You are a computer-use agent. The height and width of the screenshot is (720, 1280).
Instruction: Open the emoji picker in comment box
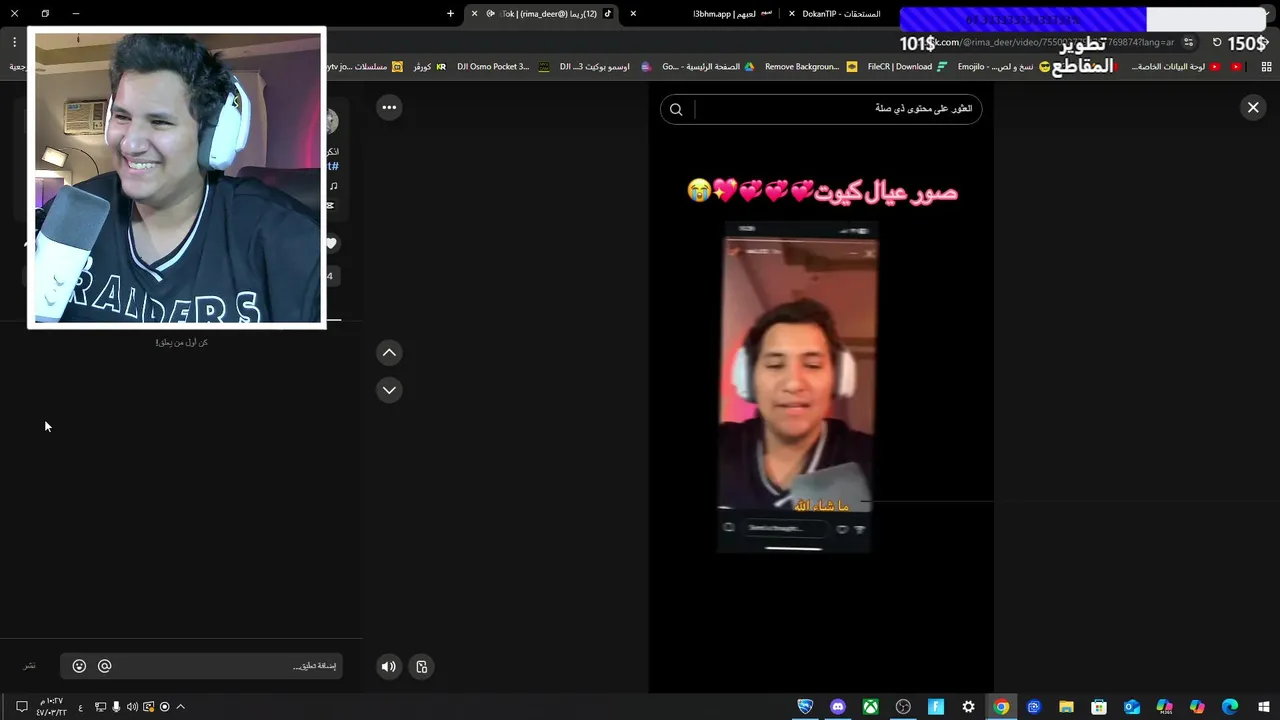tap(79, 666)
